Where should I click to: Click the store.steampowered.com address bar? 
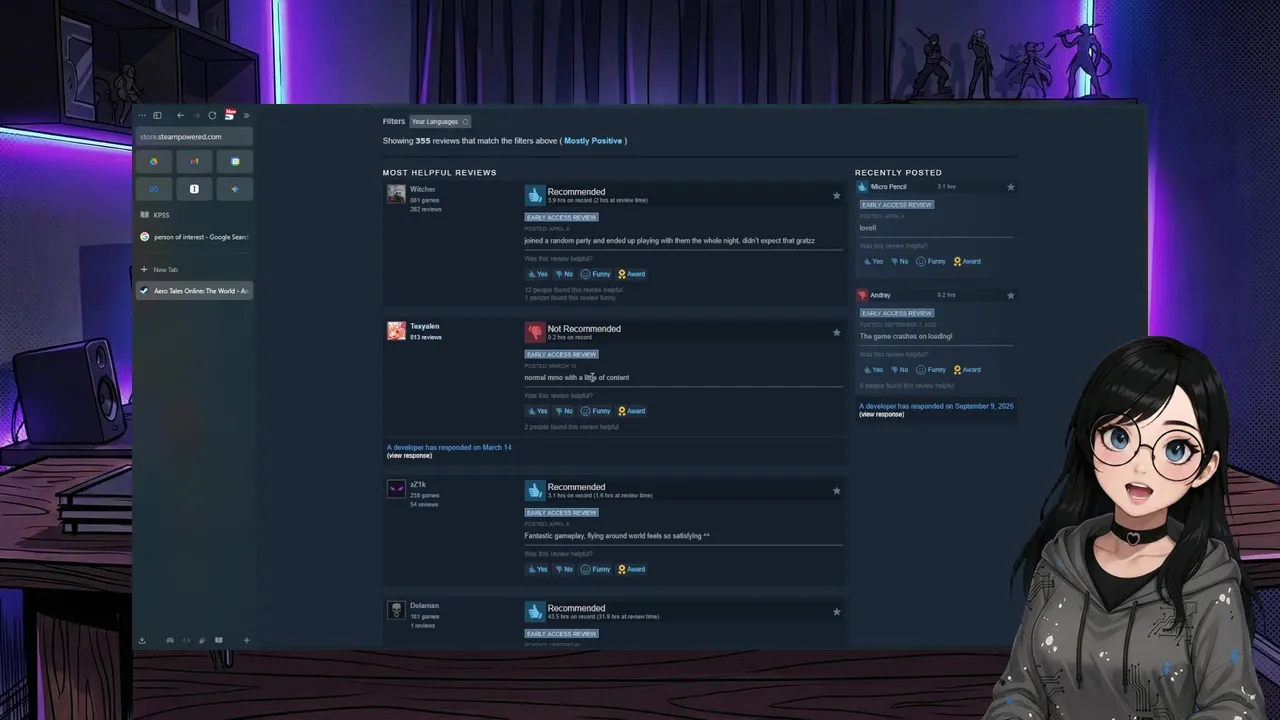(194, 136)
